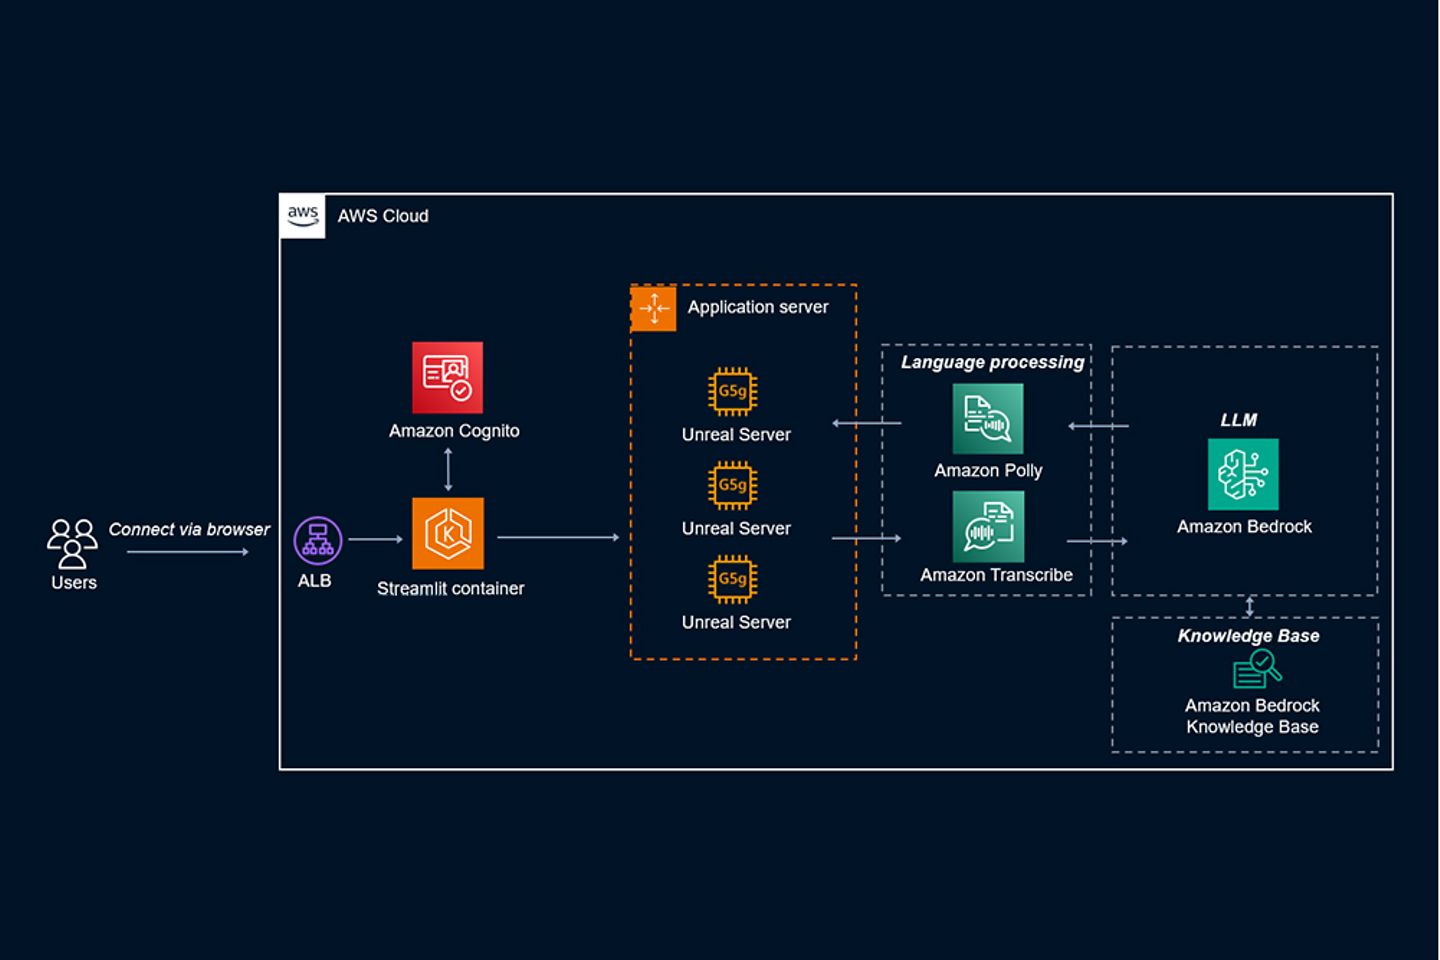The width and height of the screenshot is (1440, 960).
Task: Select the topmost G5g Unreal Server chip icon
Action: pyautogui.click(x=732, y=391)
